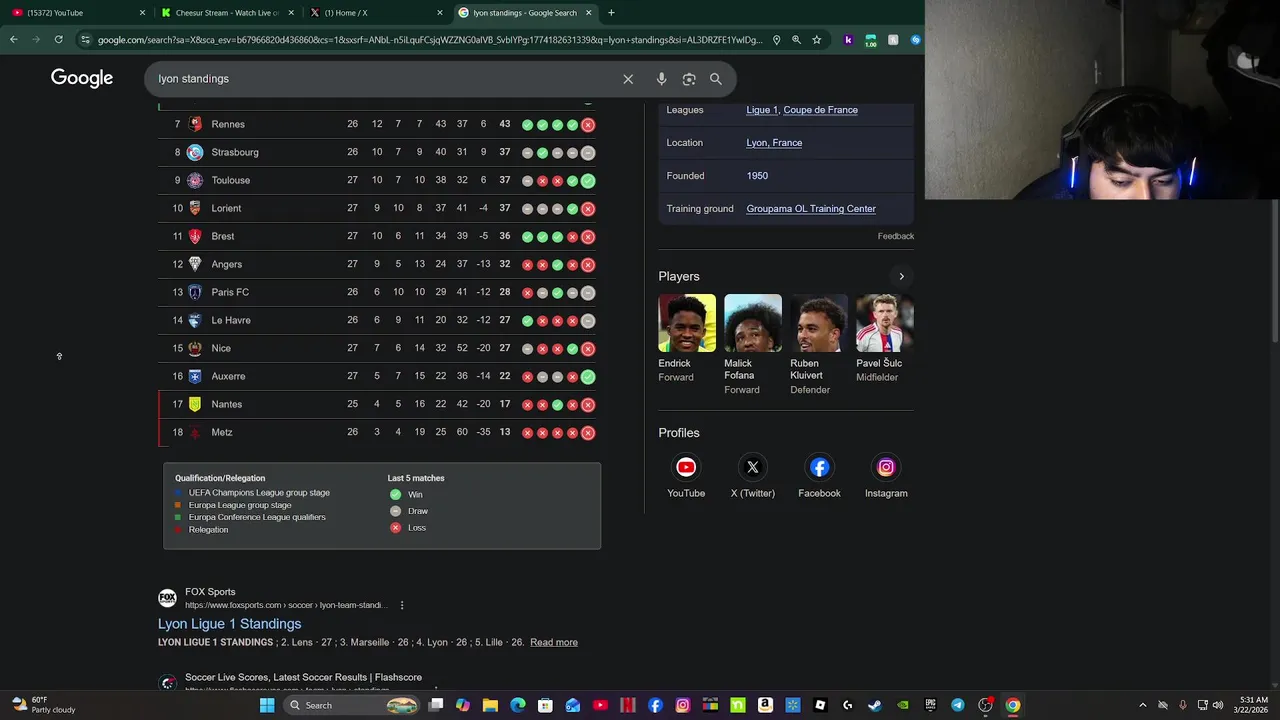This screenshot has width=1280, height=720.
Task: Expand the Players carousel arrow
Action: point(901,277)
